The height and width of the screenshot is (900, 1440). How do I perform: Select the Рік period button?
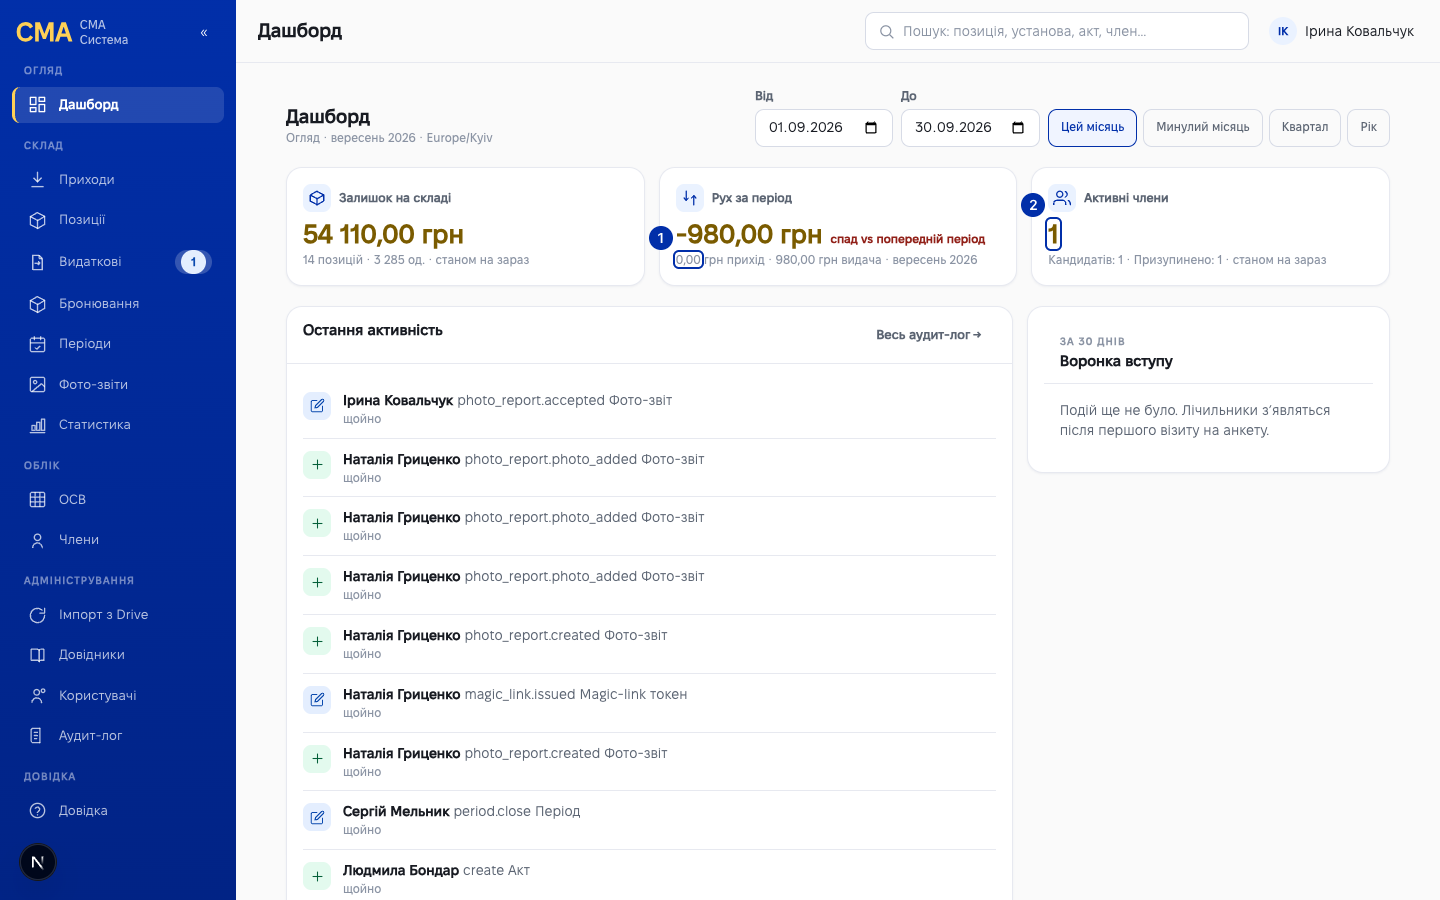(1368, 127)
